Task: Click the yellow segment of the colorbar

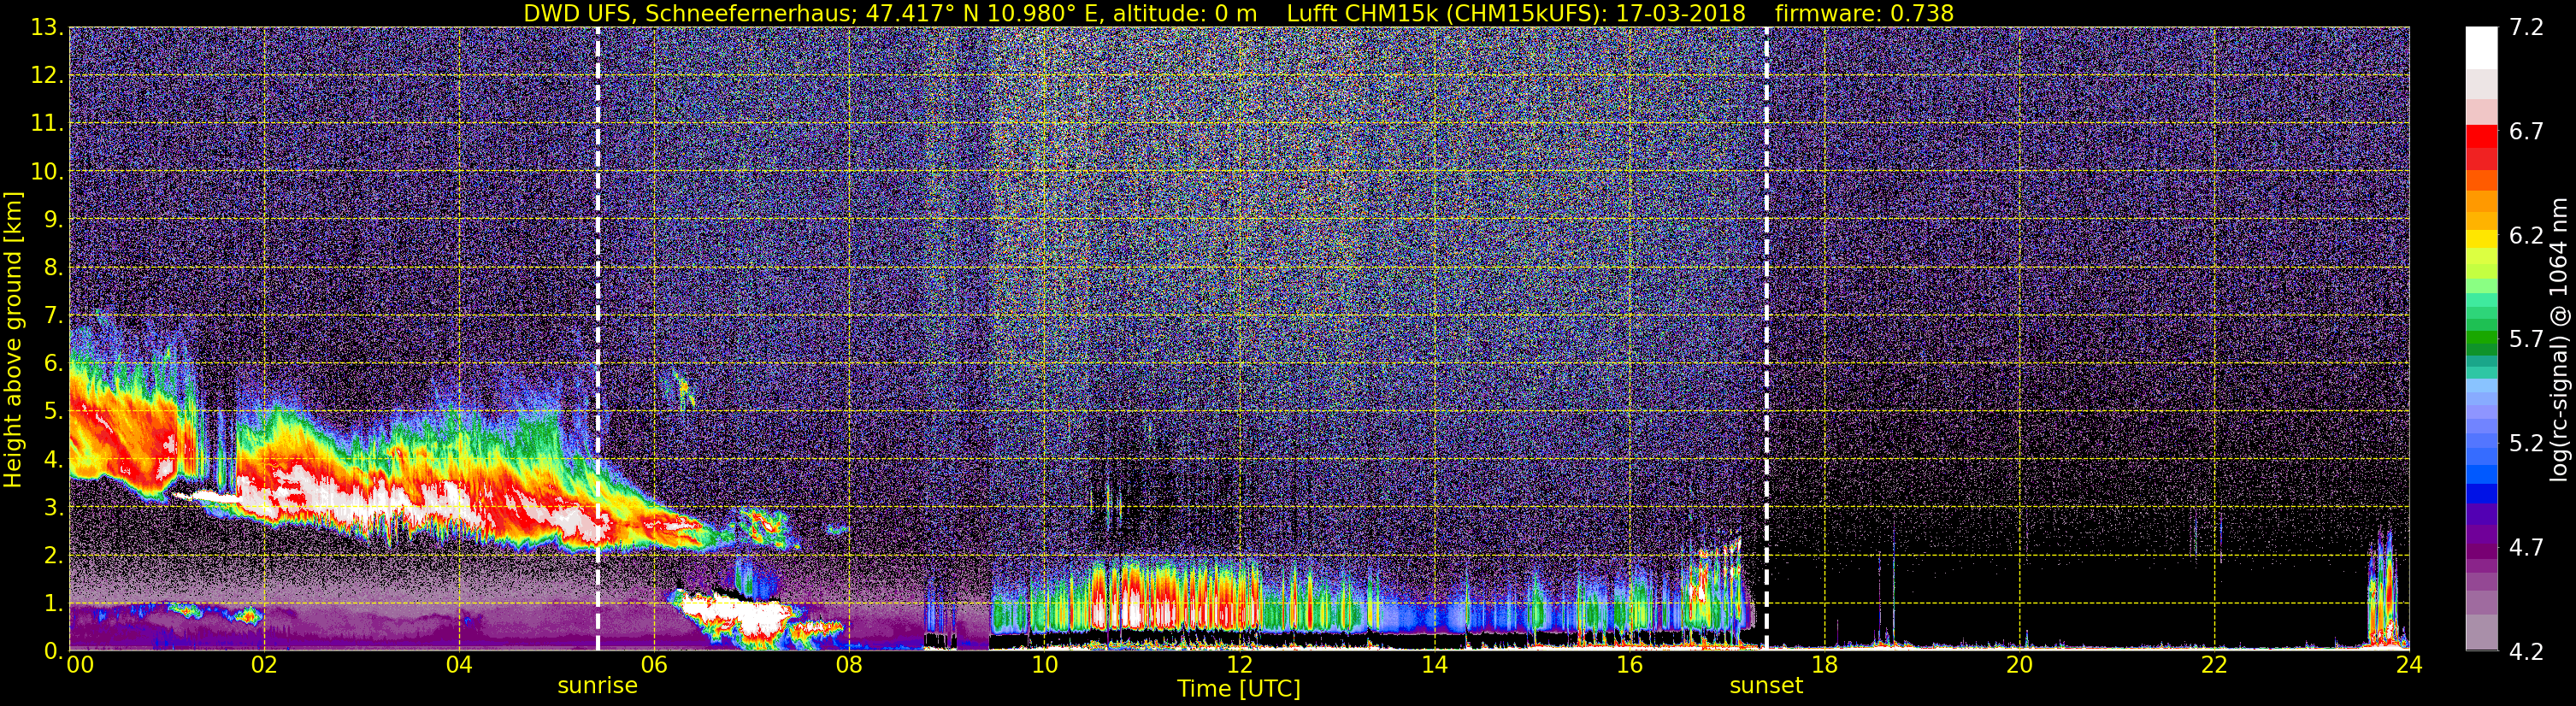Action: [x=2482, y=240]
